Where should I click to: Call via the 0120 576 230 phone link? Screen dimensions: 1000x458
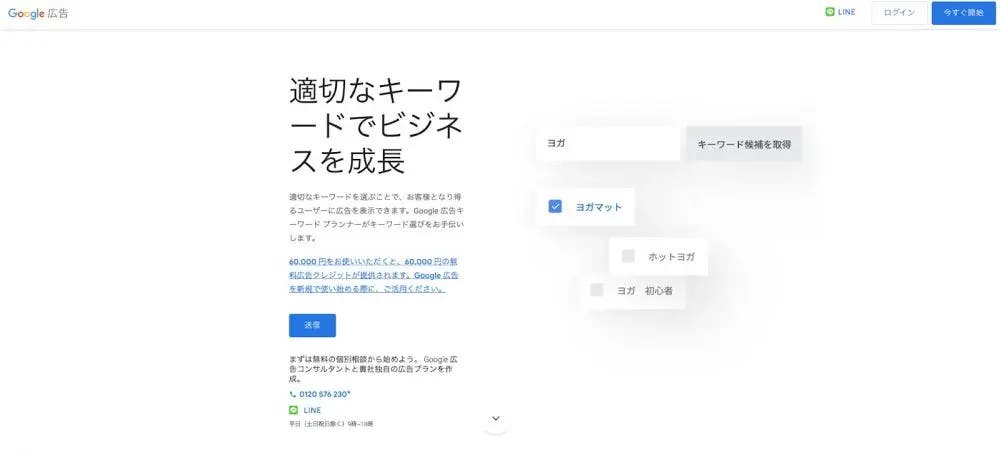(324, 394)
